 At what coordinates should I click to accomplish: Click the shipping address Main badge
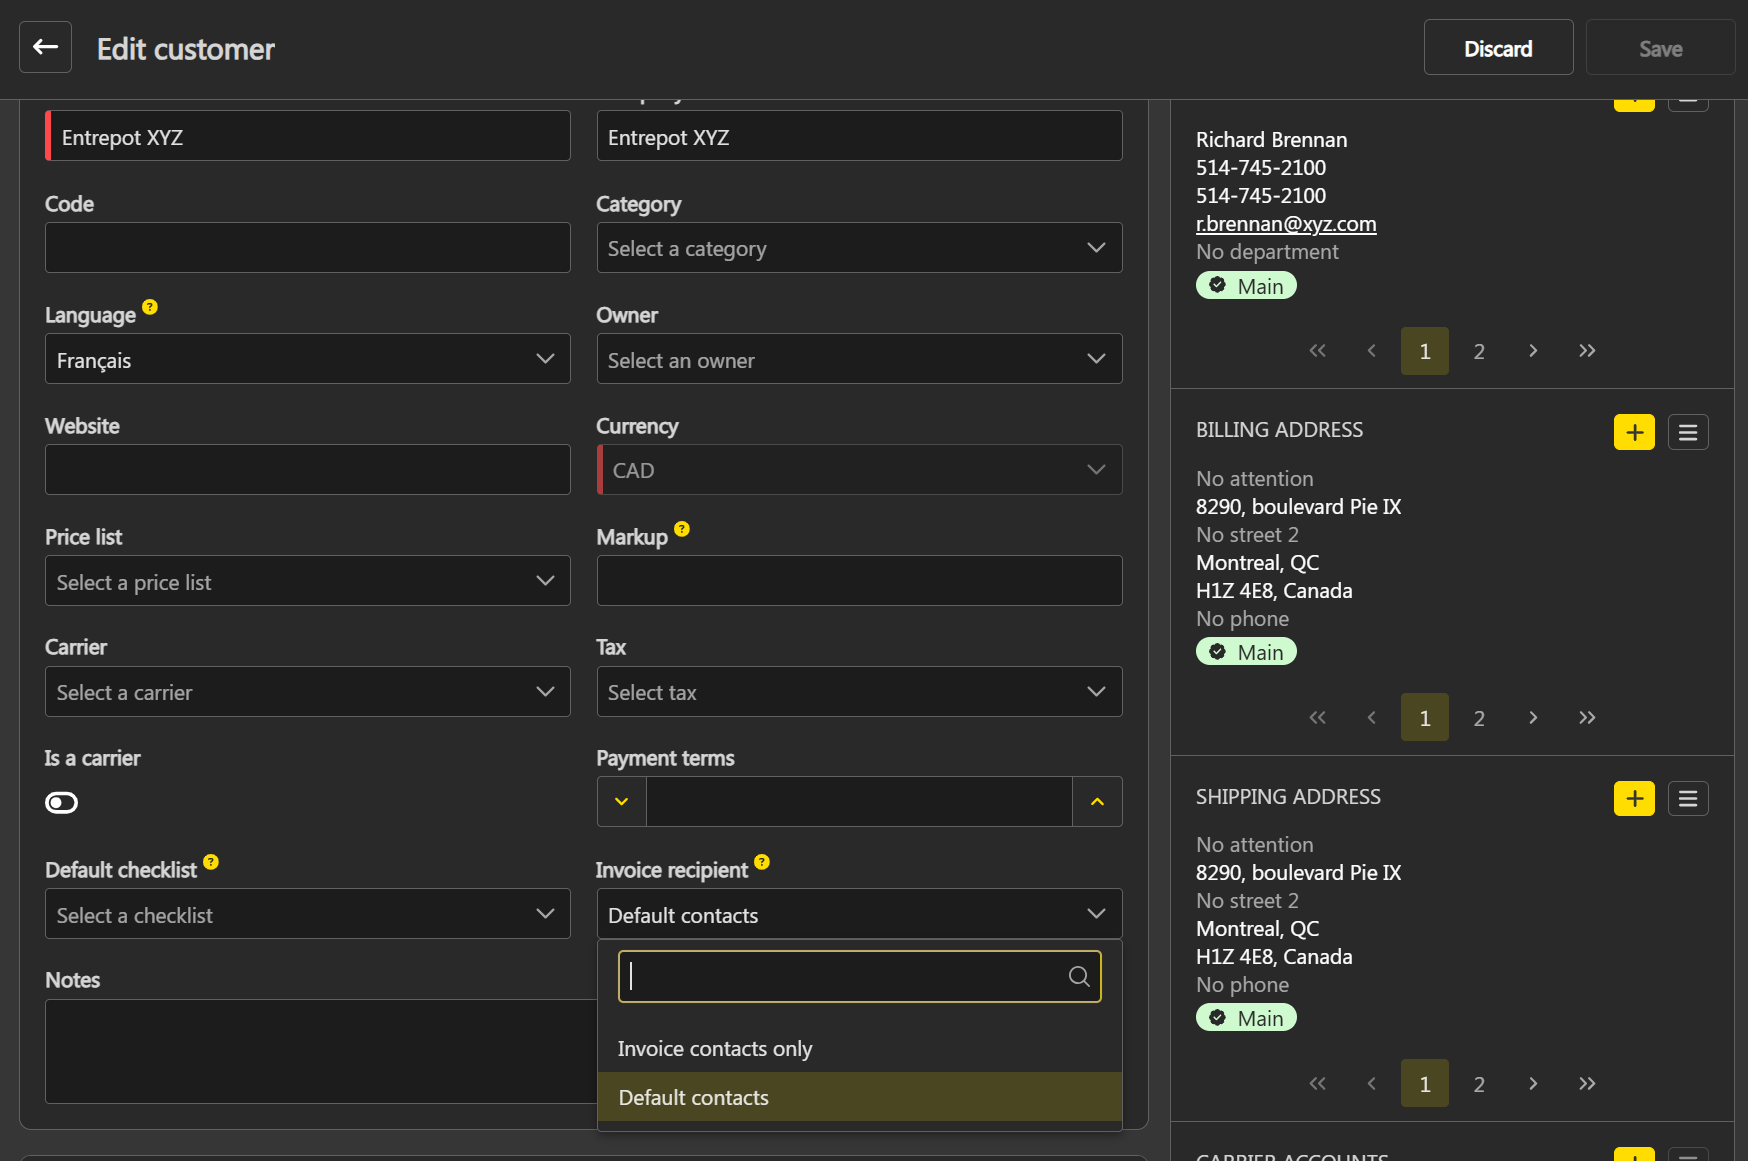tap(1246, 1018)
